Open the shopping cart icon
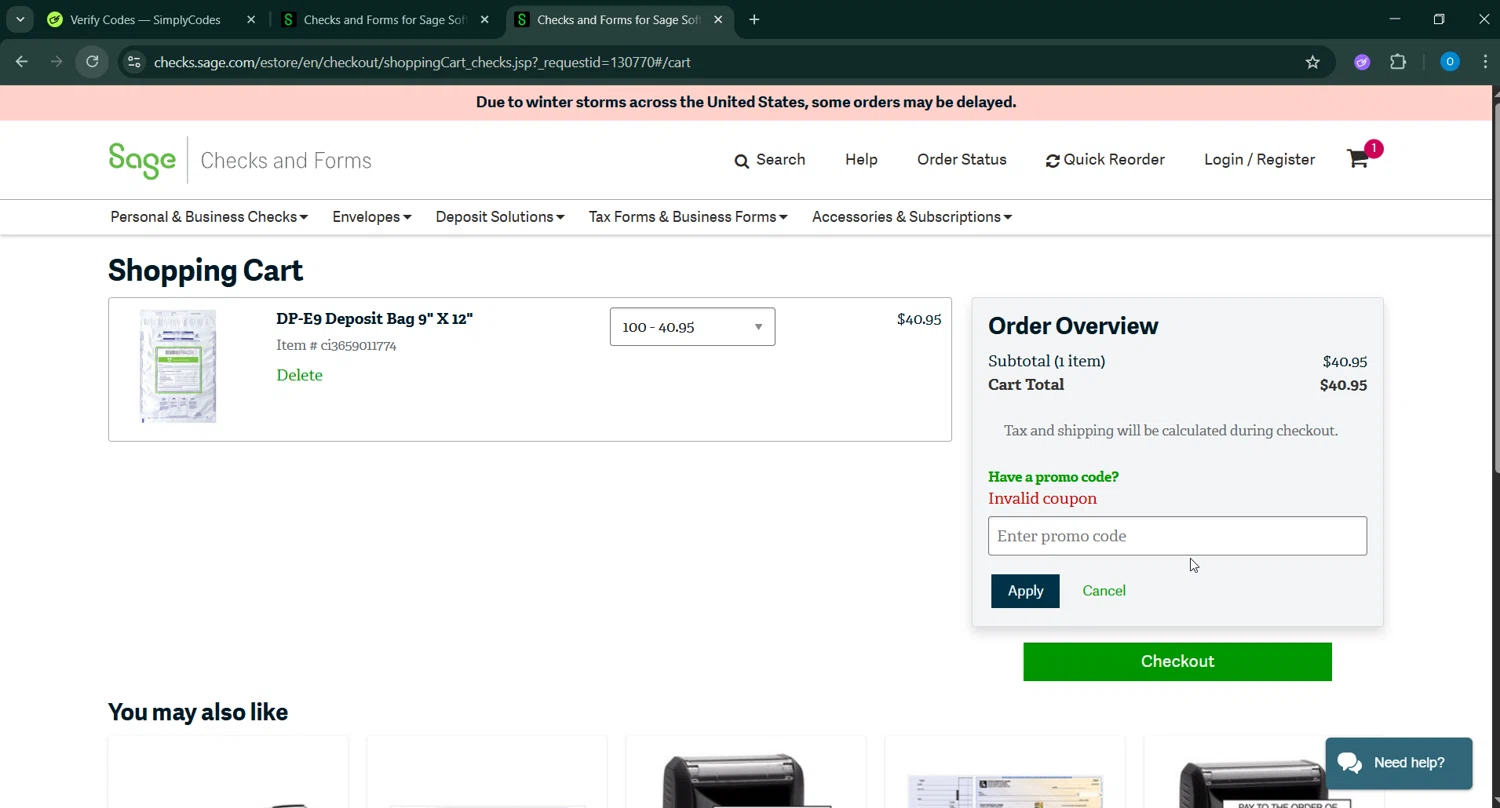This screenshot has width=1500, height=808. [x=1358, y=159]
